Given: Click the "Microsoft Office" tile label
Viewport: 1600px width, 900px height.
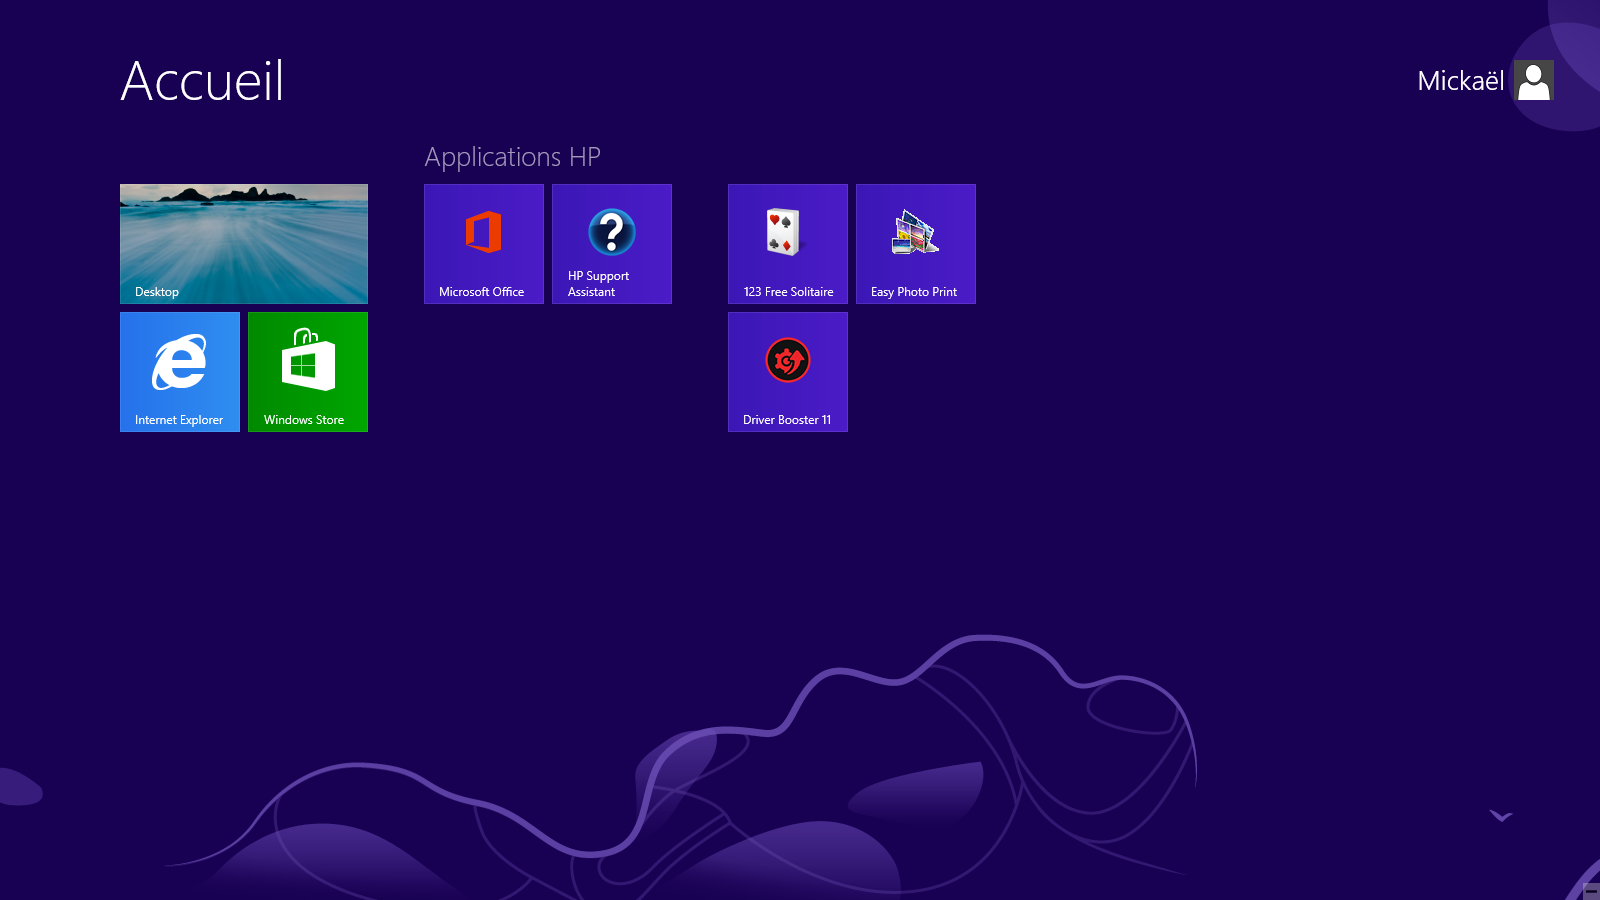Looking at the screenshot, I should [x=481, y=292].
